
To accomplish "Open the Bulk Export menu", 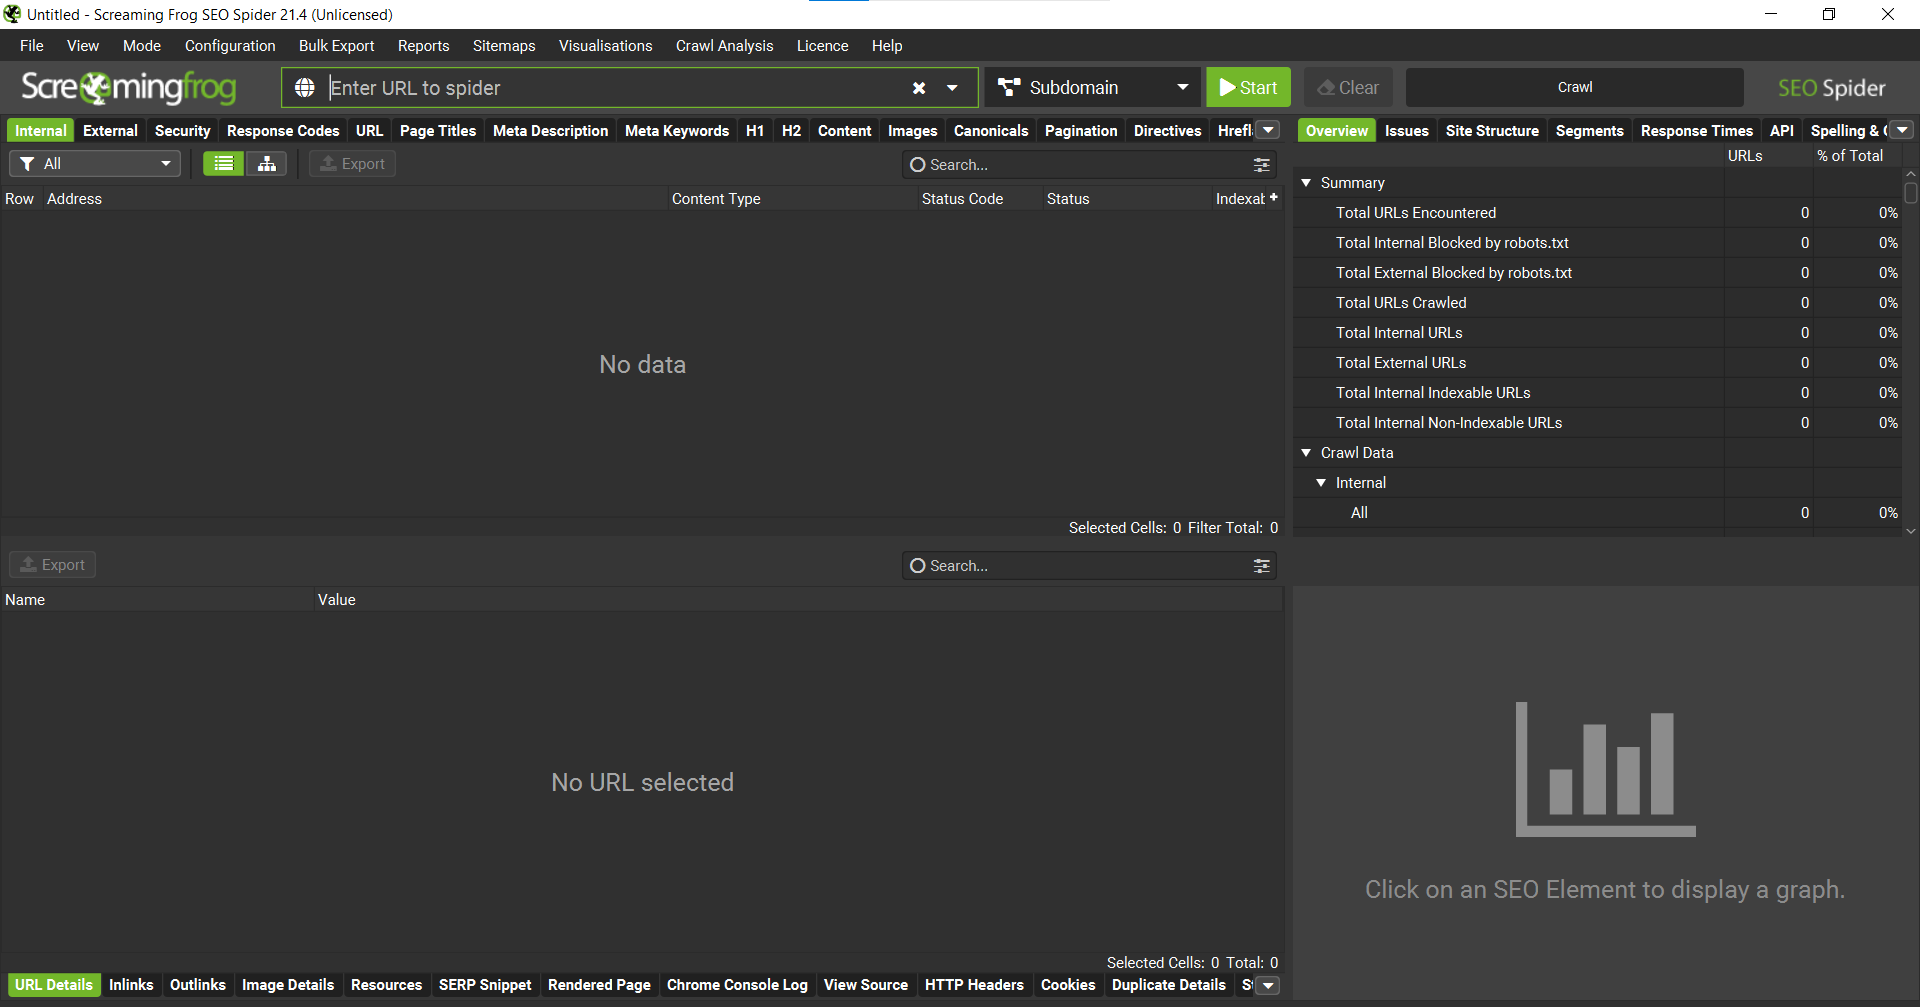I will click(336, 46).
